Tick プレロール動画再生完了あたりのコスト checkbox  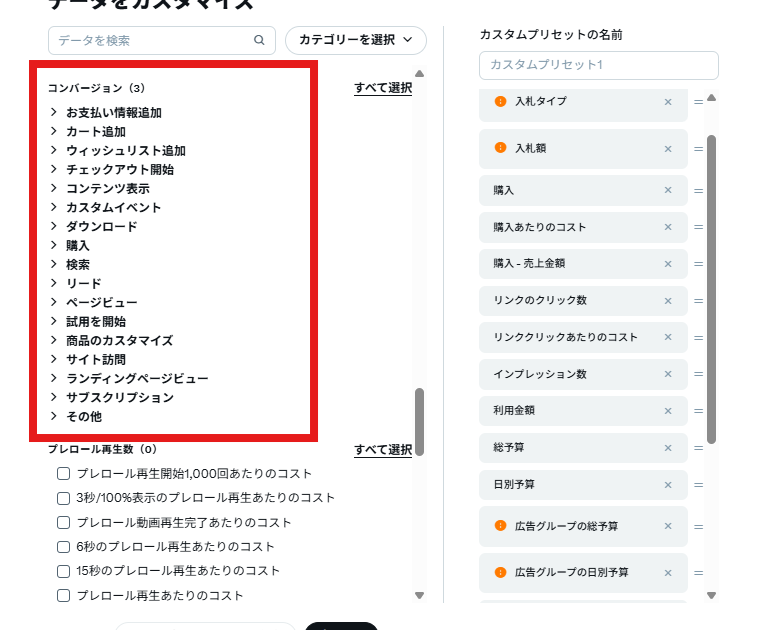[x=63, y=523]
